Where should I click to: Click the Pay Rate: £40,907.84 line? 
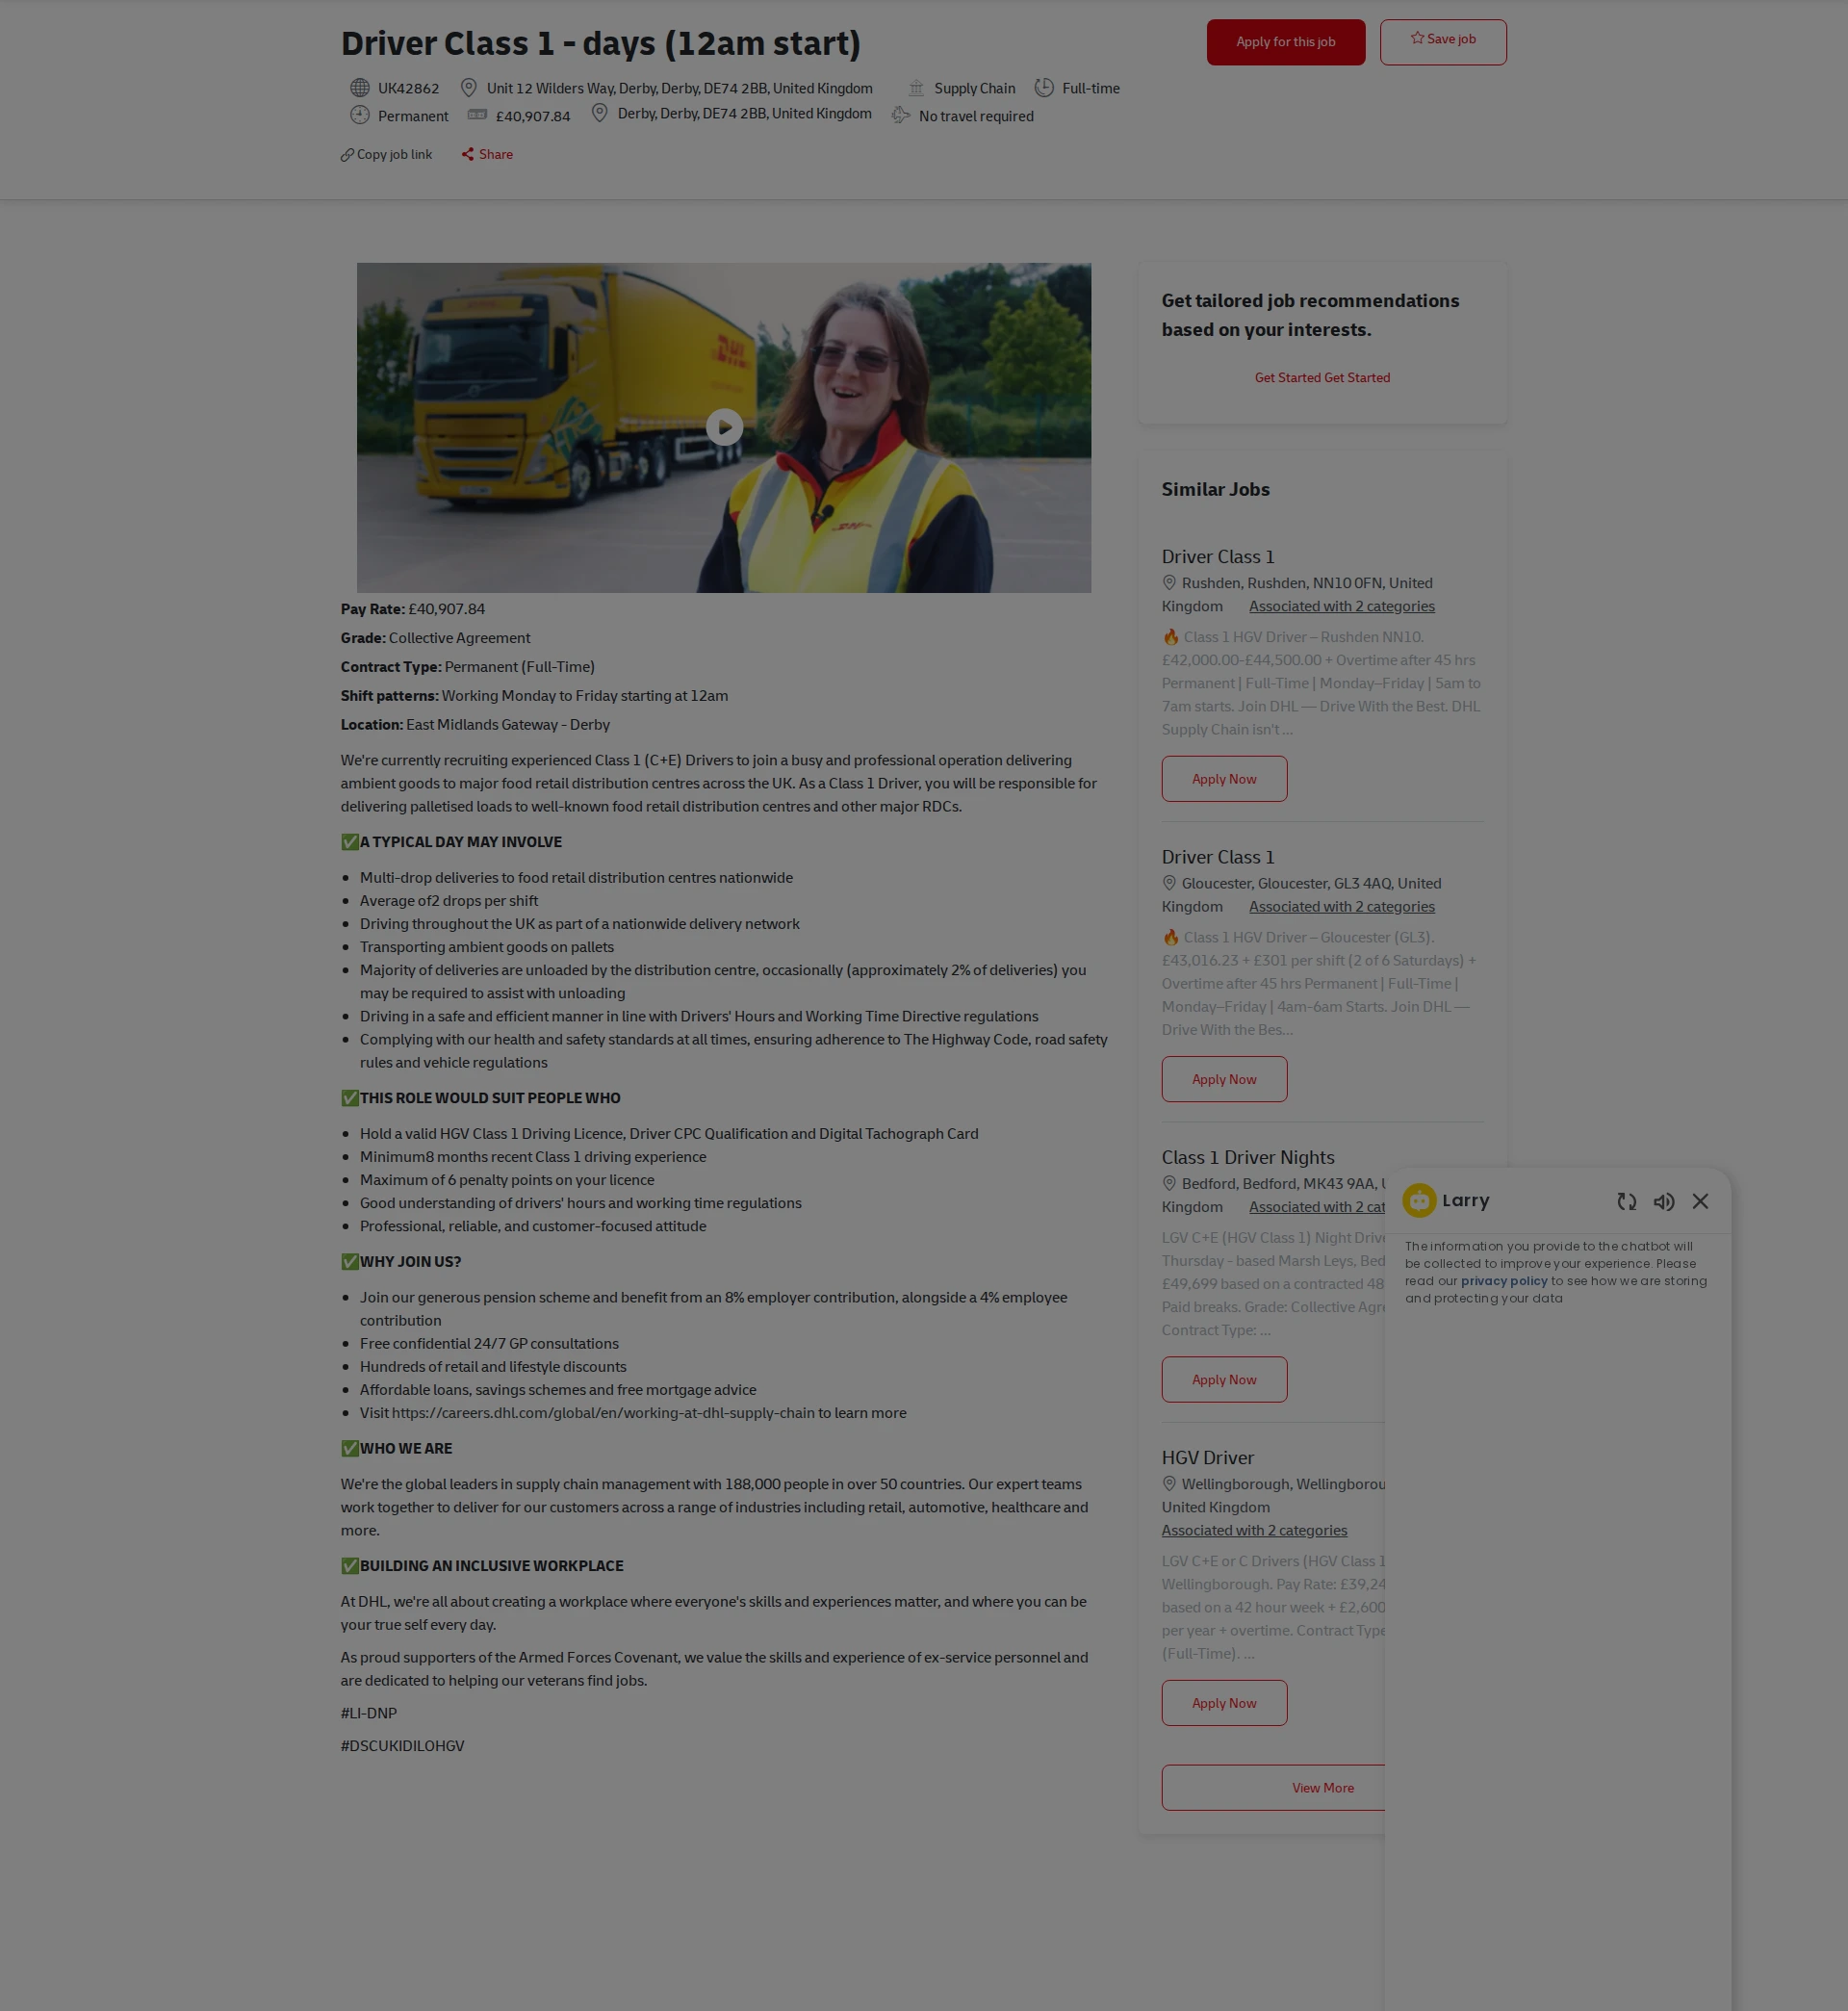[x=412, y=609]
